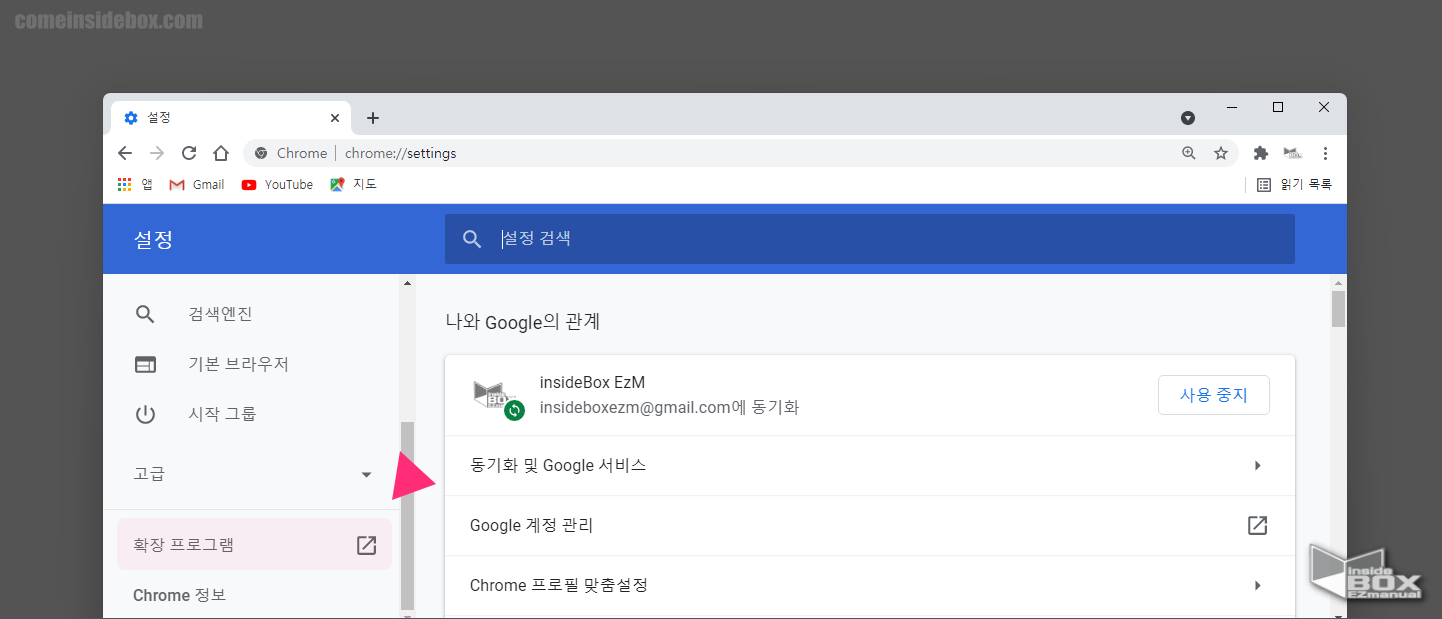This screenshot has height=619, width=1442.
Task: Open the Gmail bookmark
Action: coord(197,184)
